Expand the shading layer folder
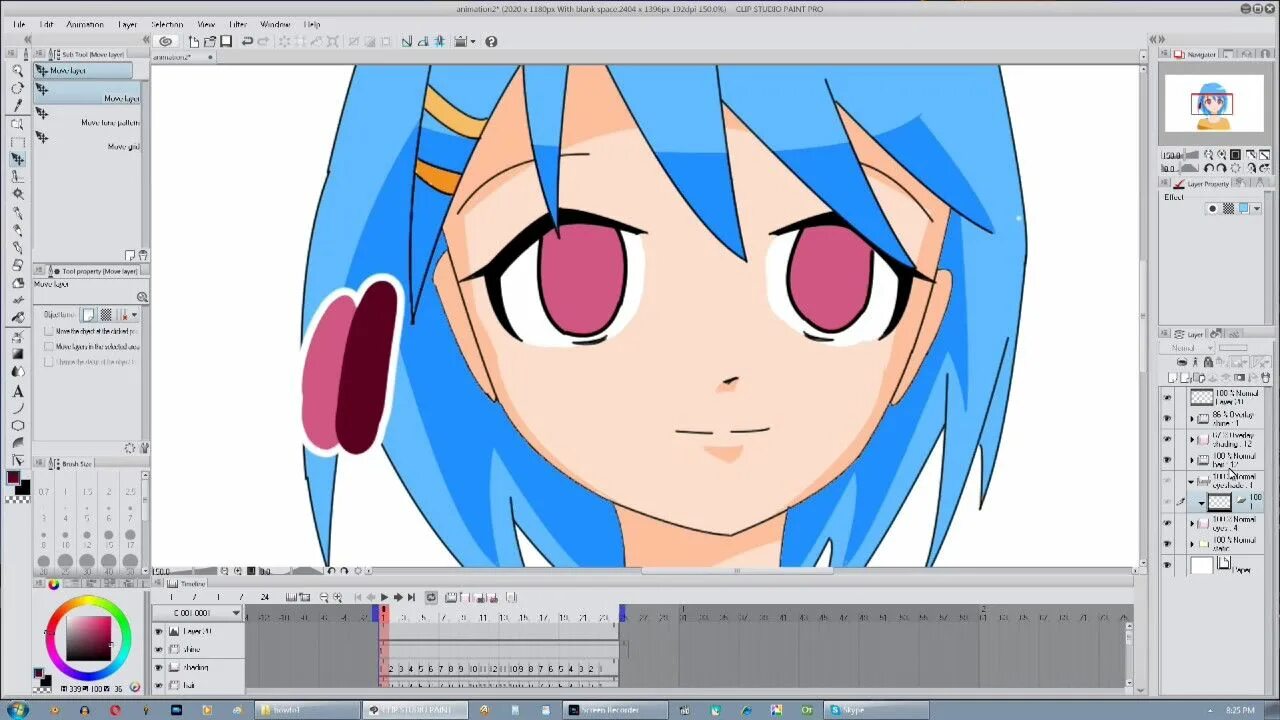 pos(1192,440)
